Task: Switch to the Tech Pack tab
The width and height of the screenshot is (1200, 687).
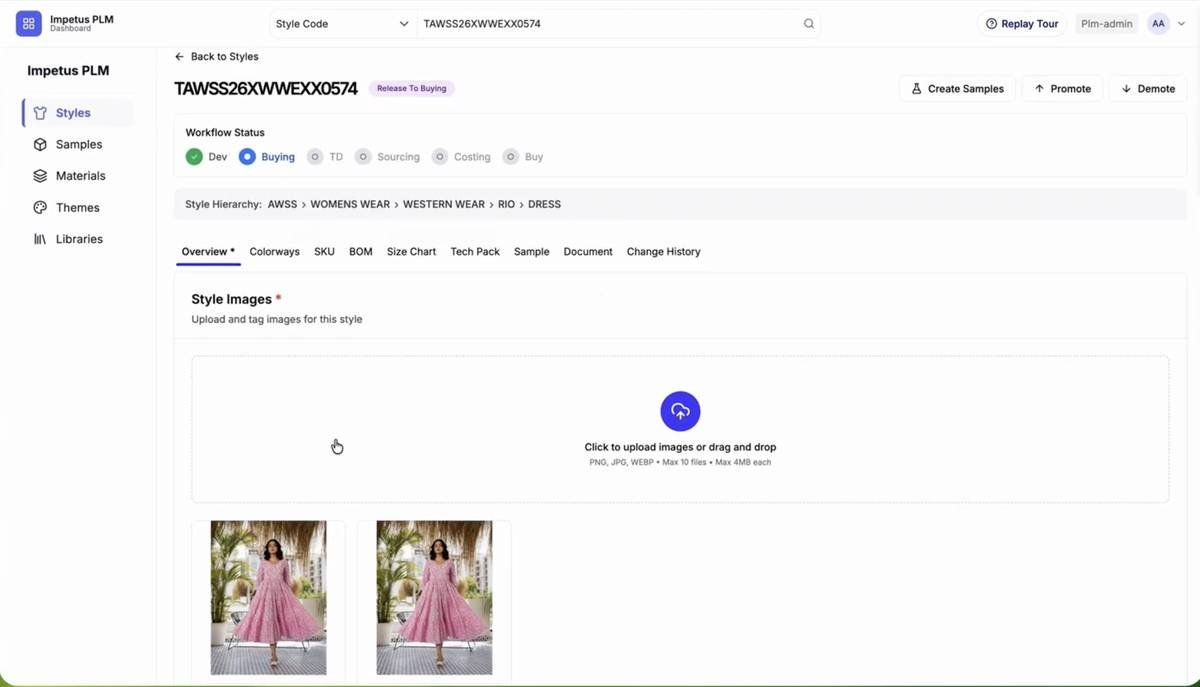Action: click(475, 252)
